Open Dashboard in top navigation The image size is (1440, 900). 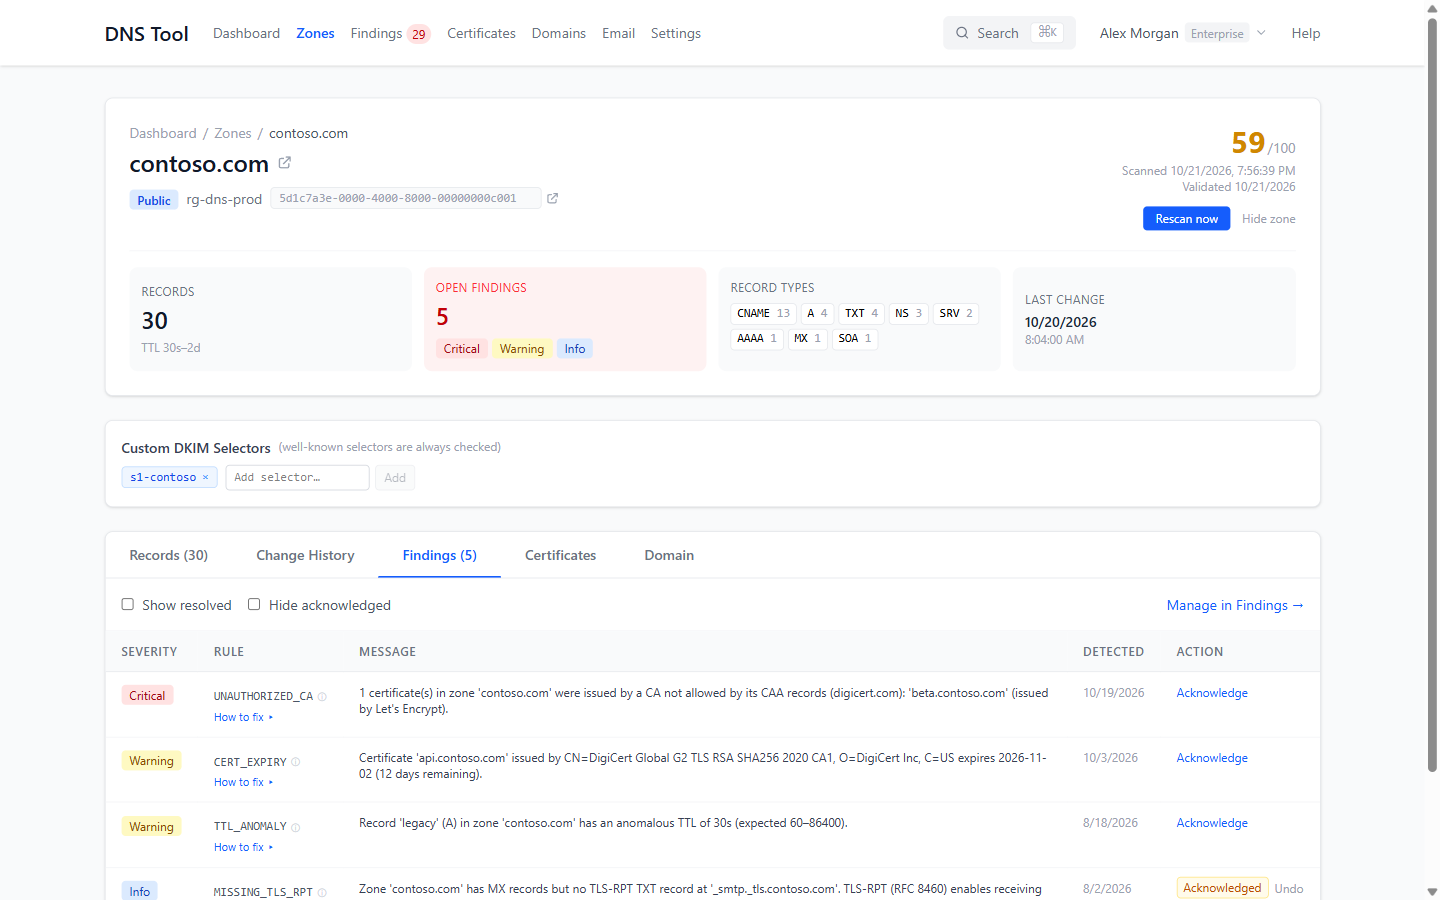point(246,33)
